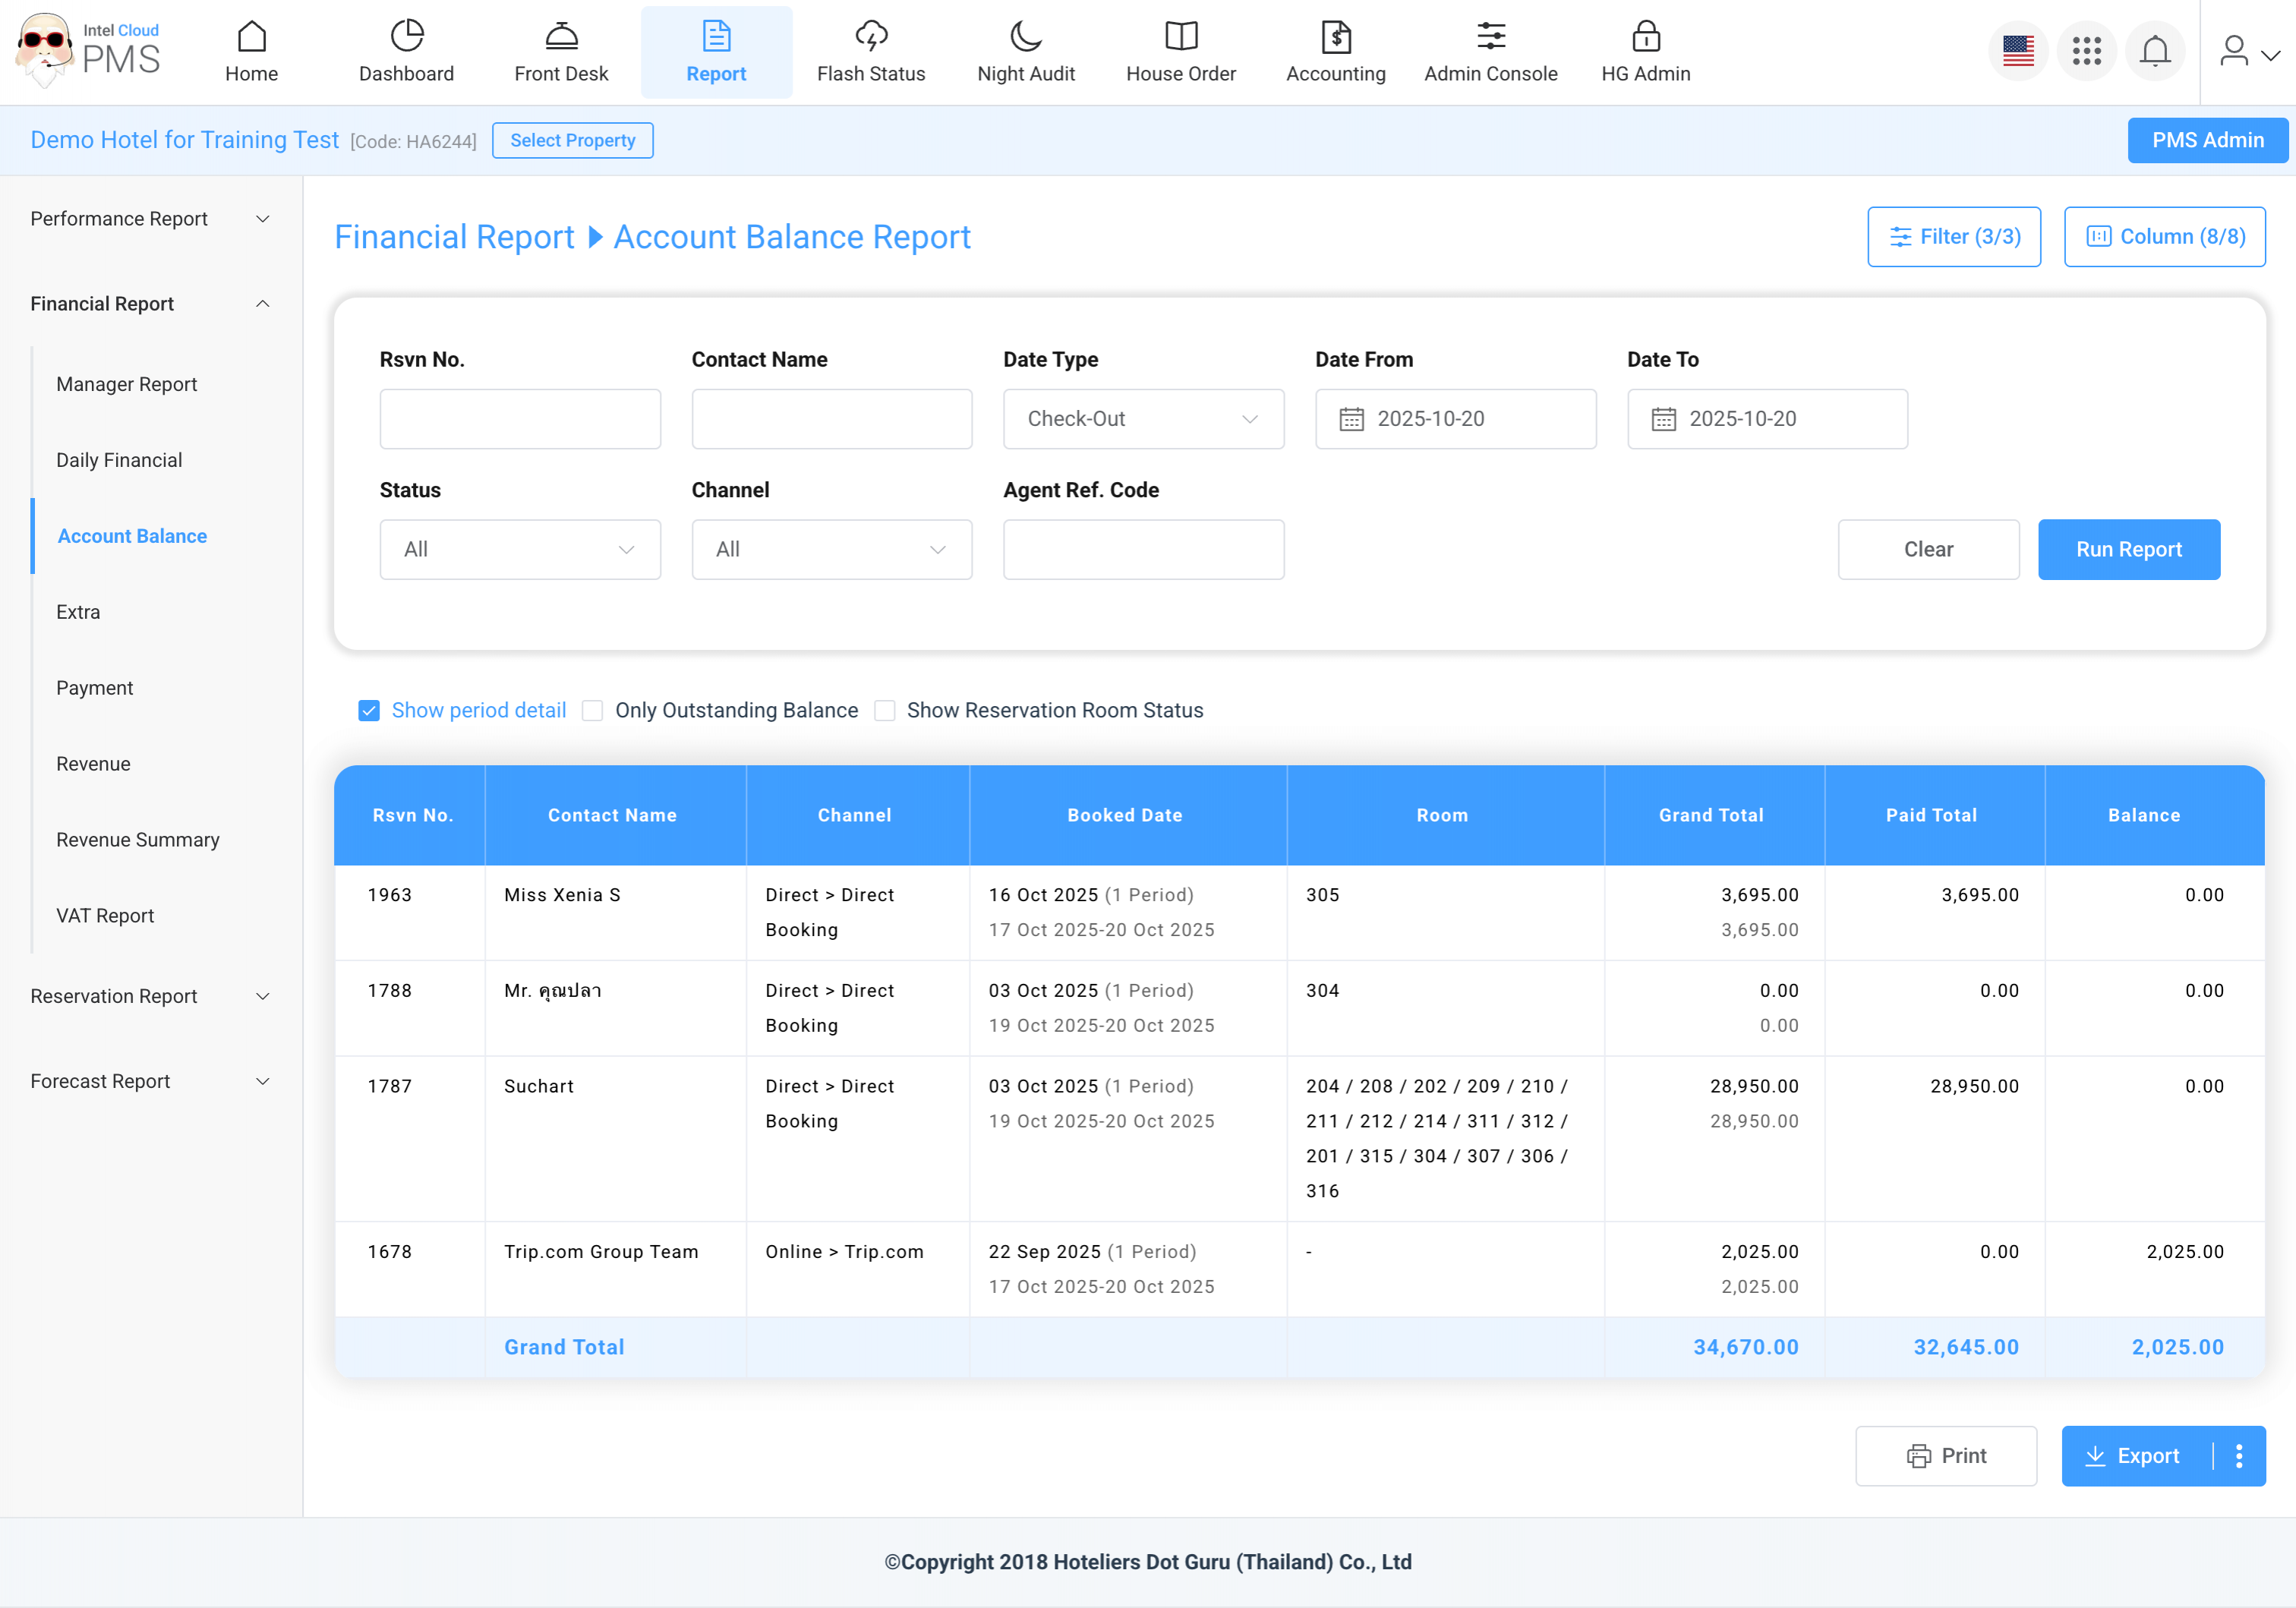Open the Status All dropdown
This screenshot has height=1608, width=2296.
click(x=520, y=549)
